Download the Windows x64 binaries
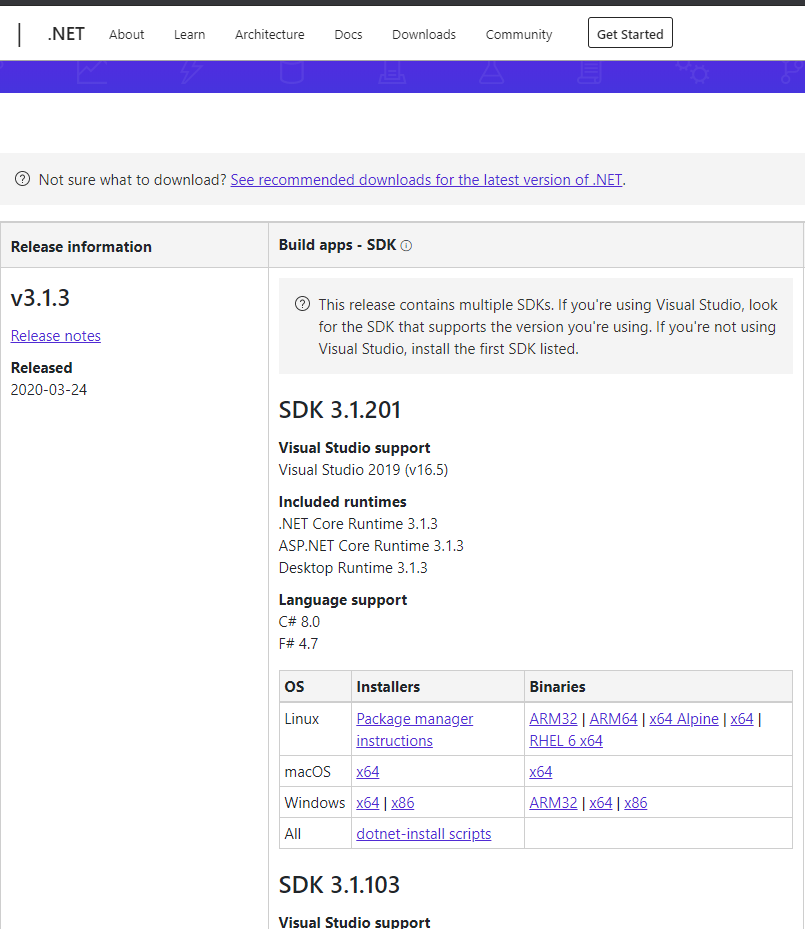The width and height of the screenshot is (805, 929). [601, 802]
